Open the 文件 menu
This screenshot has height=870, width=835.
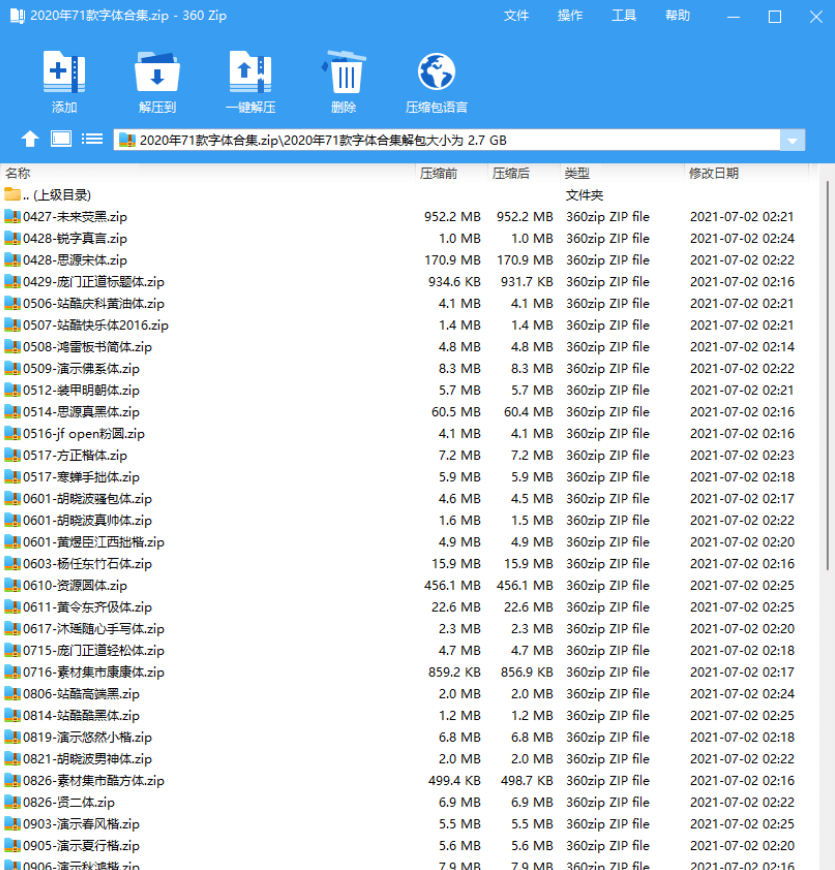coord(517,16)
